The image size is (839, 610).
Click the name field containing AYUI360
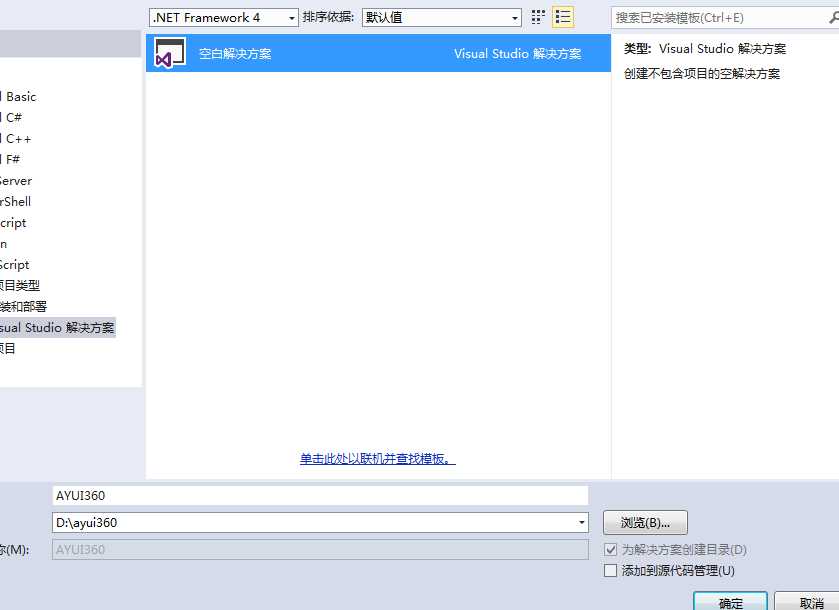click(x=320, y=495)
